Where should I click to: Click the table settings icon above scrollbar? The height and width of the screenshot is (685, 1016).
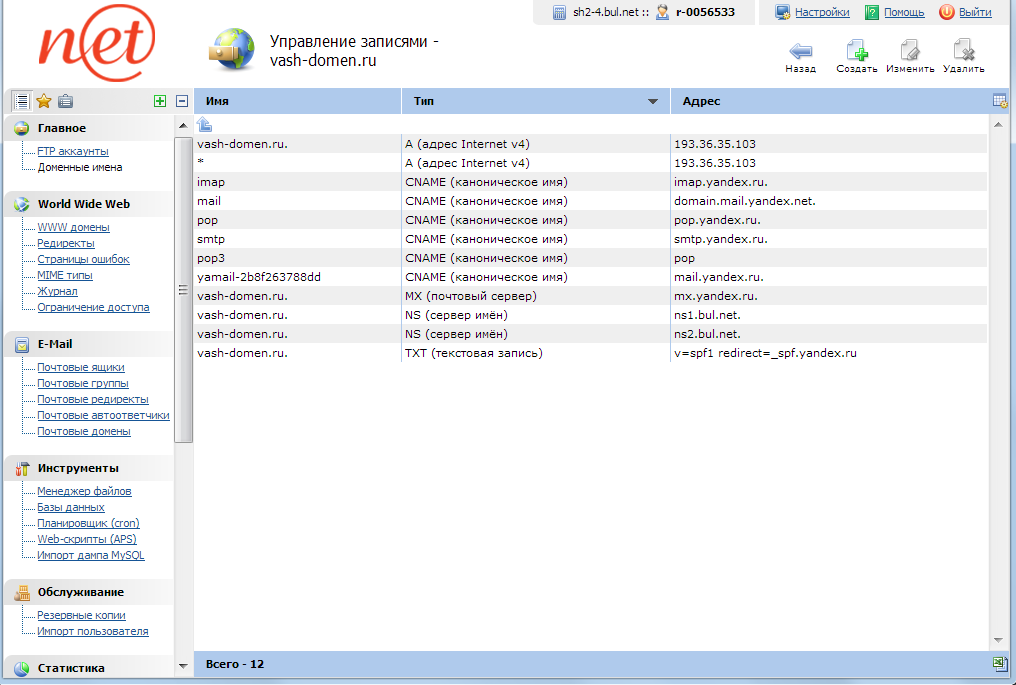[x=999, y=101]
